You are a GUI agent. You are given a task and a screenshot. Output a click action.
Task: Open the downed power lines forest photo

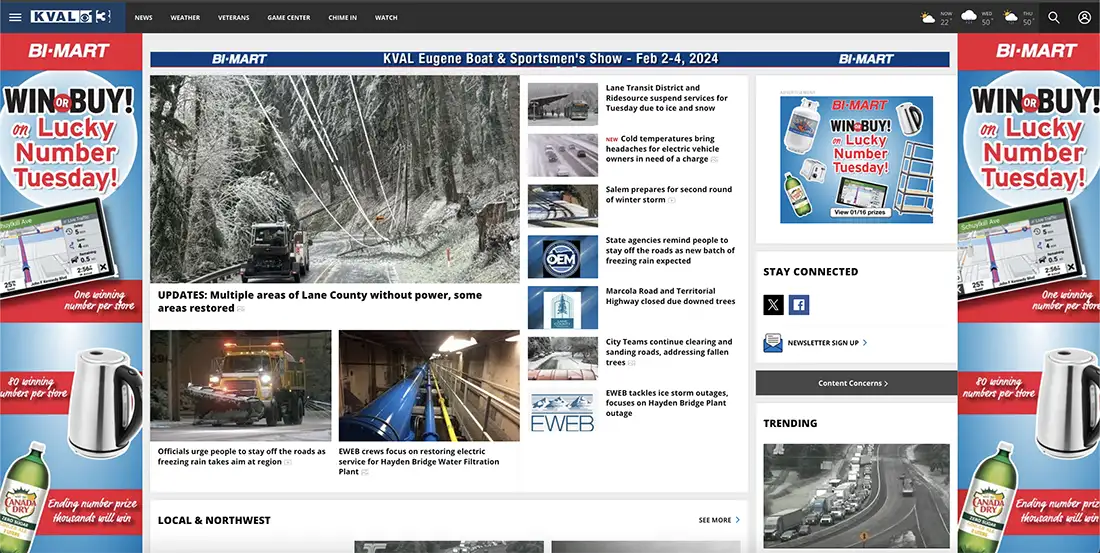pyautogui.click(x=335, y=179)
